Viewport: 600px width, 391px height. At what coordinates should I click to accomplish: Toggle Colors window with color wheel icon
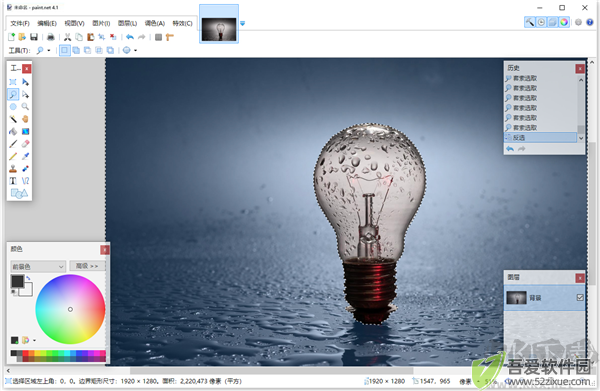564,22
